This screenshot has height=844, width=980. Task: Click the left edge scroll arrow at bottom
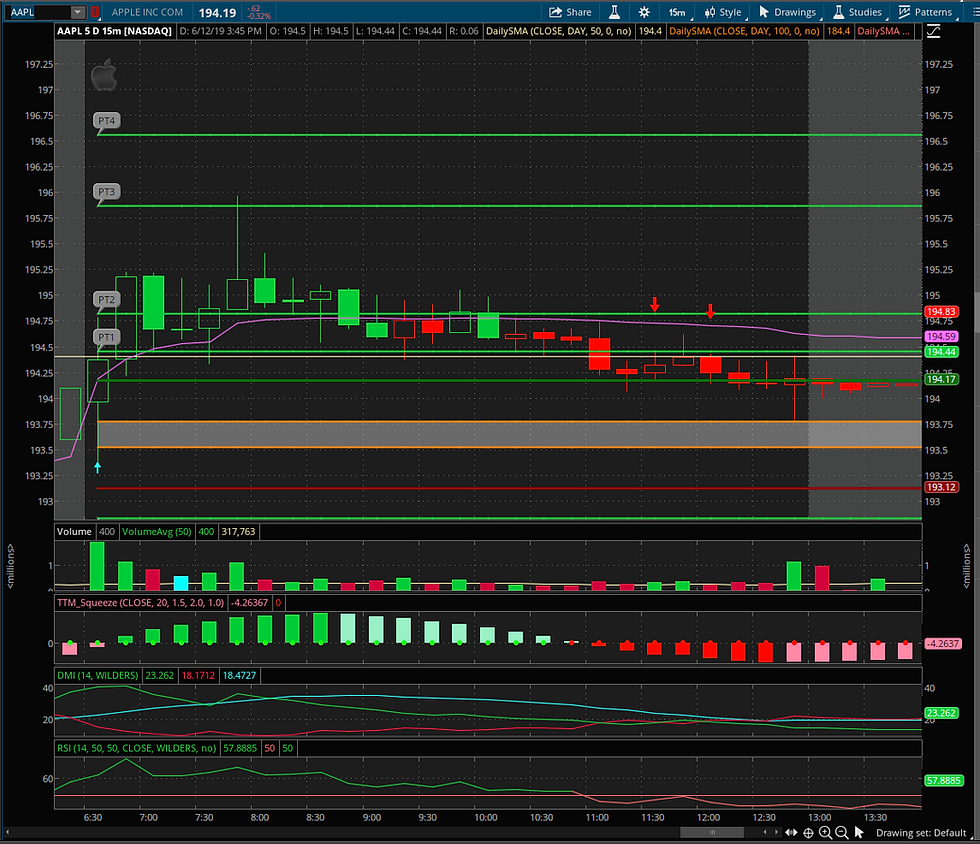click(8, 832)
